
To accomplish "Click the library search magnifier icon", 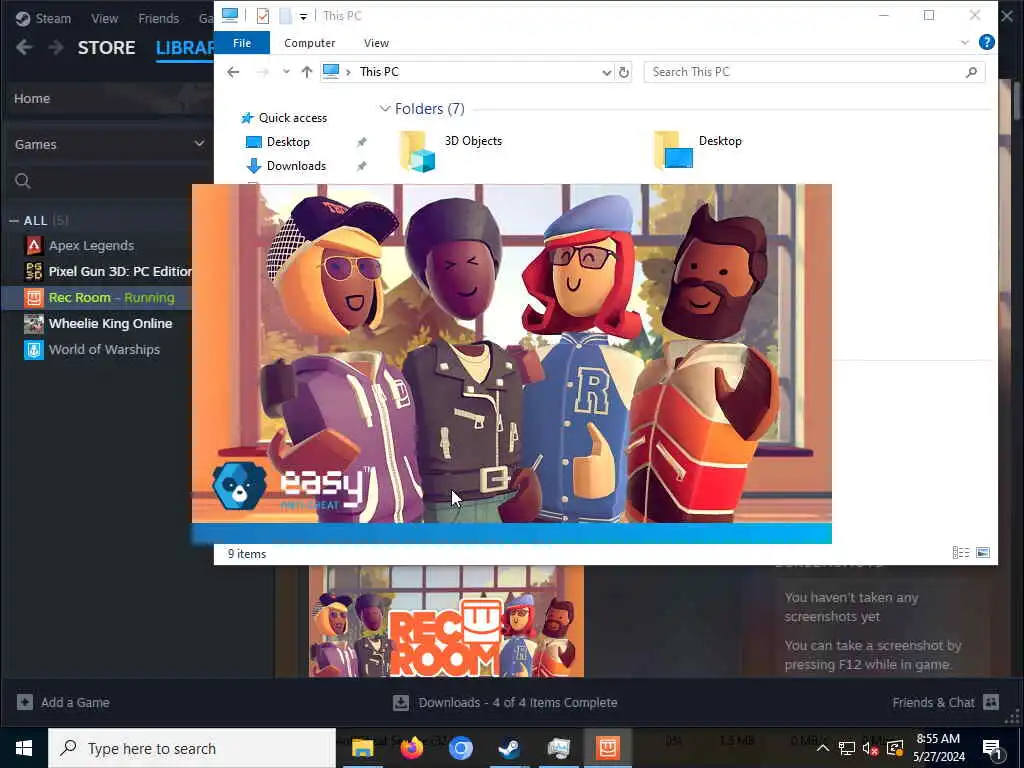I will coord(23,181).
